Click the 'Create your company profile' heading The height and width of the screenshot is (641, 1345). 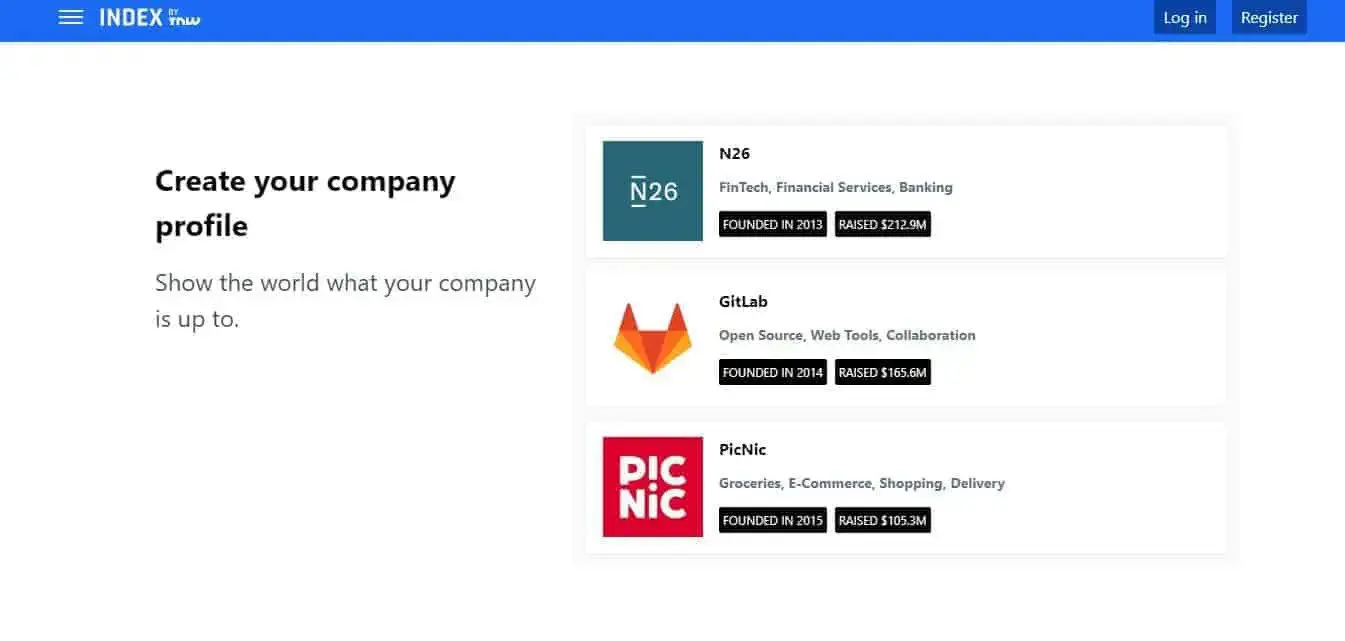click(x=305, y=203)
